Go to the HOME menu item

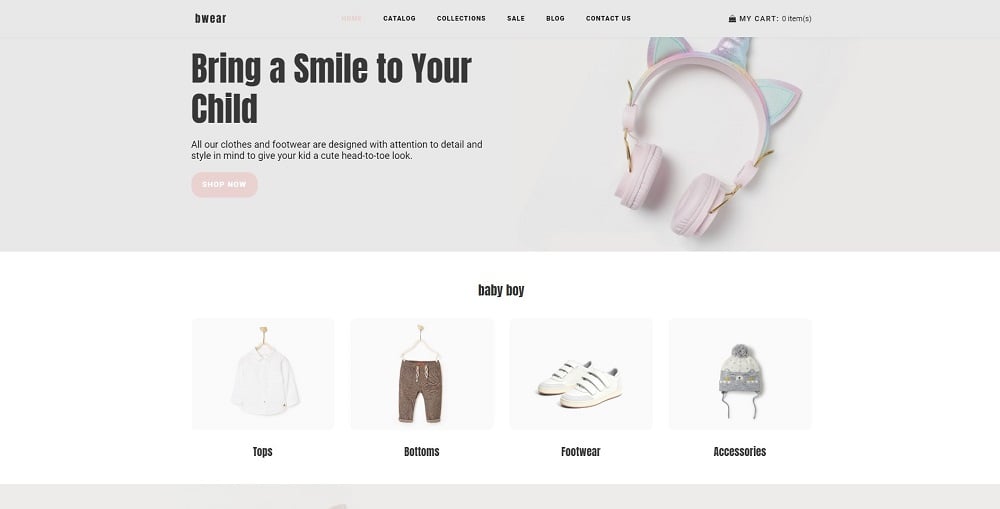(351, 18)
